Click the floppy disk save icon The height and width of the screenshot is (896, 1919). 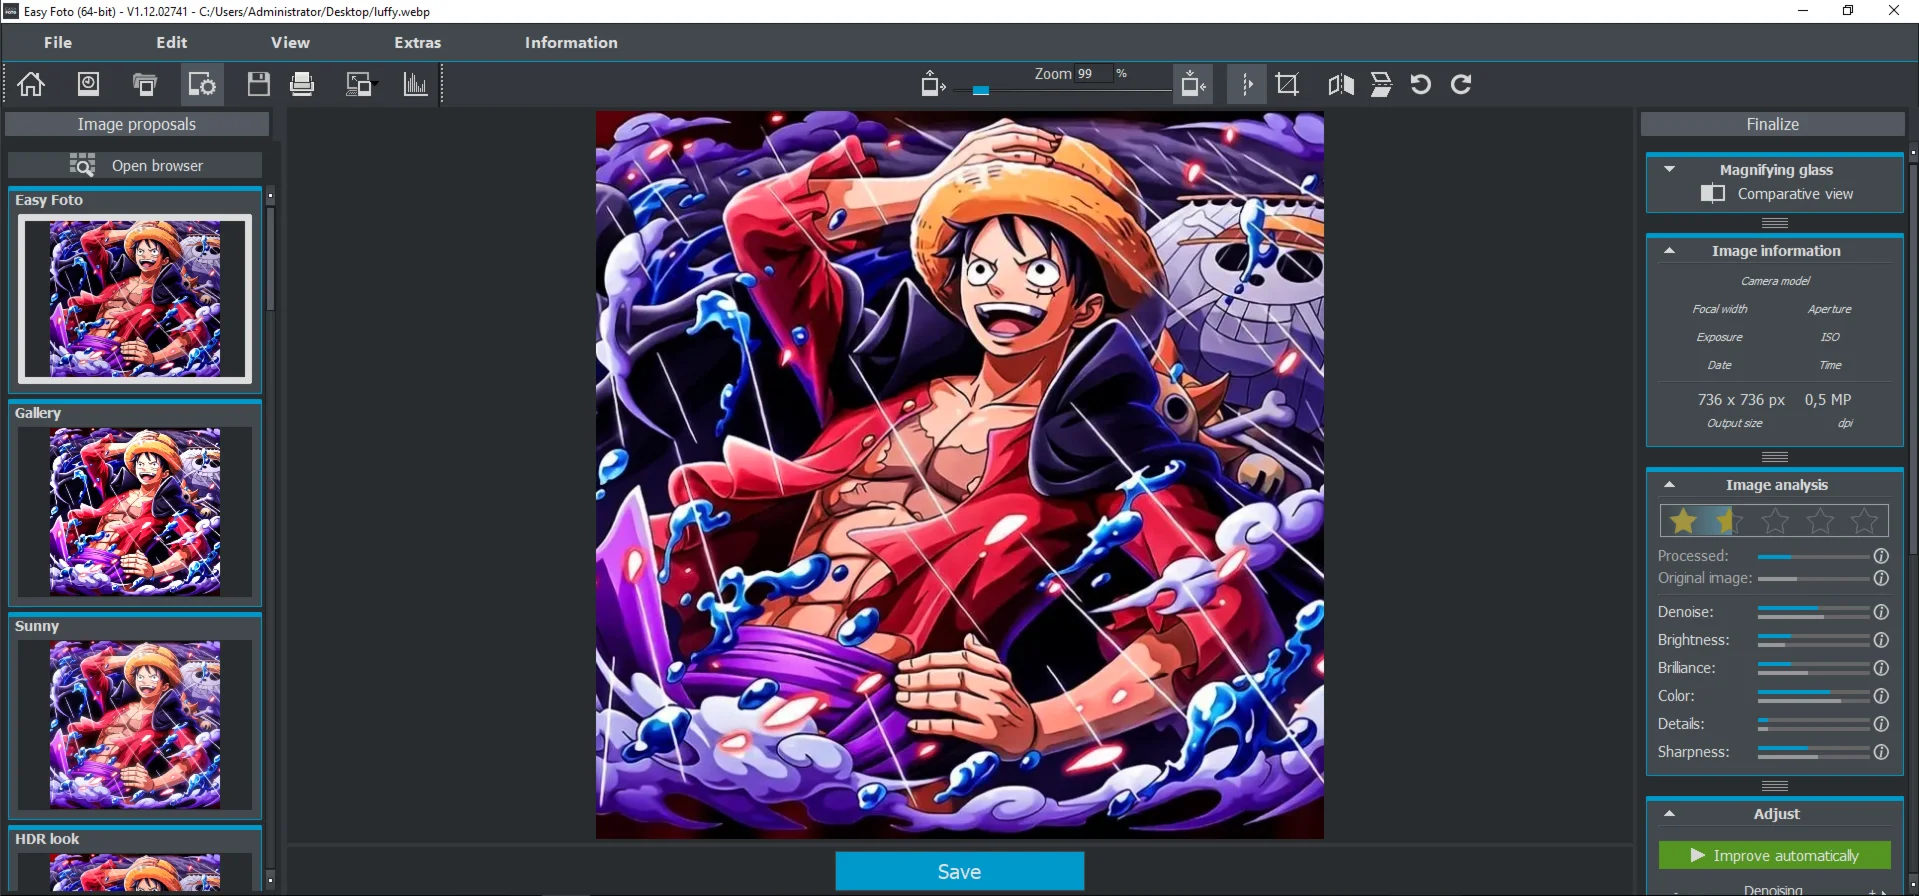(258, 84)
